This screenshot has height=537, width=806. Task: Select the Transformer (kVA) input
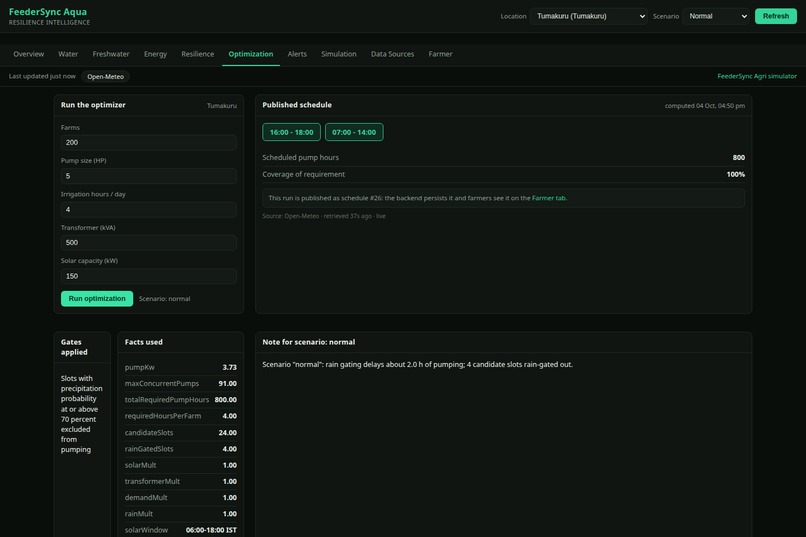149,243
